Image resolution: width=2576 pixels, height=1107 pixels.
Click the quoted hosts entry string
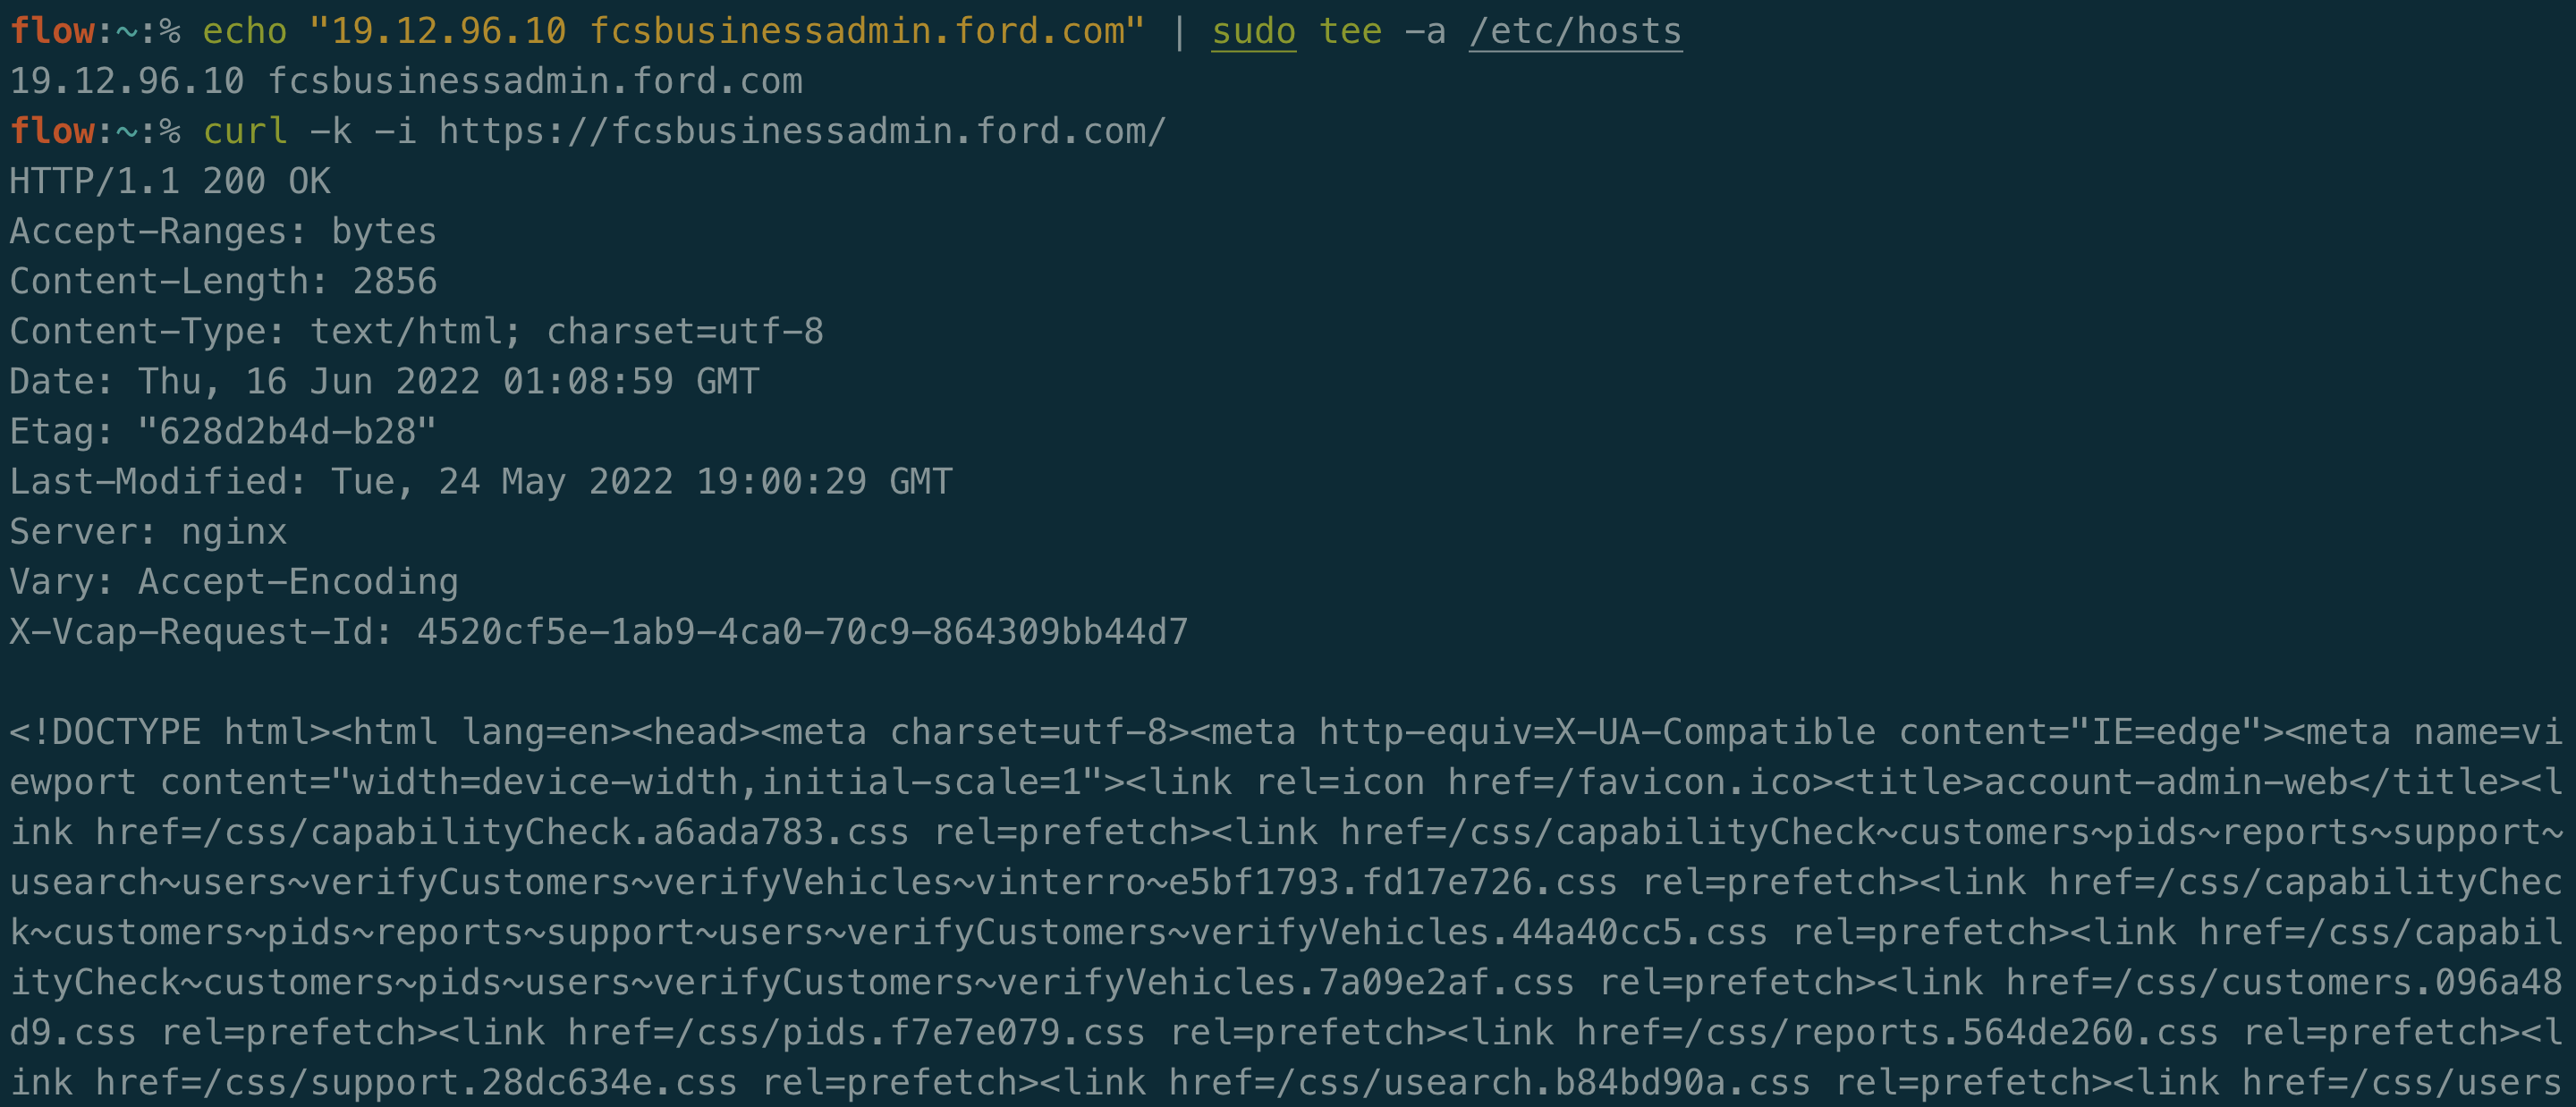727,31
